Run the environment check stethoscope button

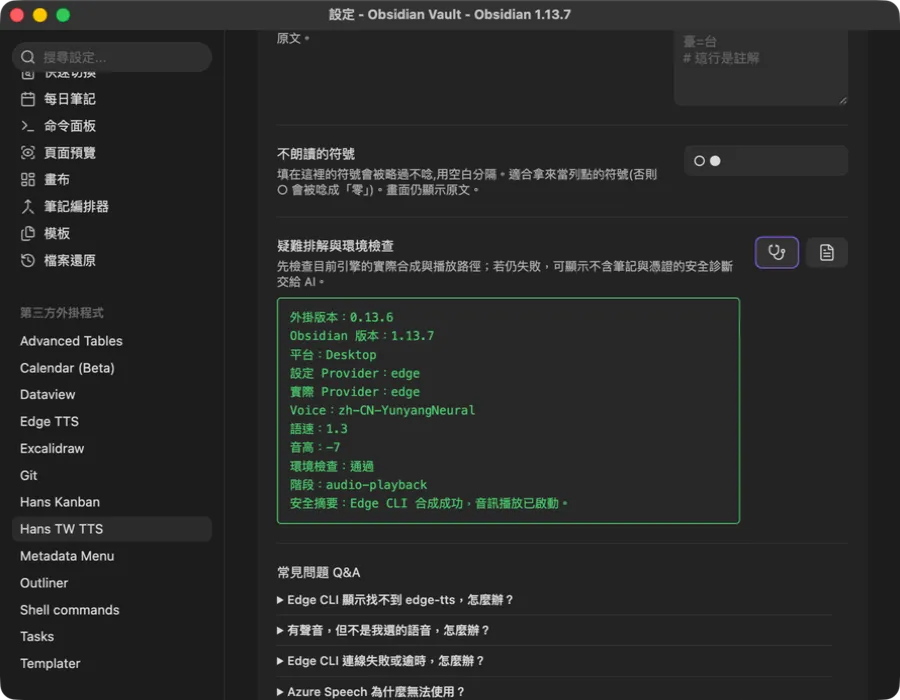[x=776, y=252]
